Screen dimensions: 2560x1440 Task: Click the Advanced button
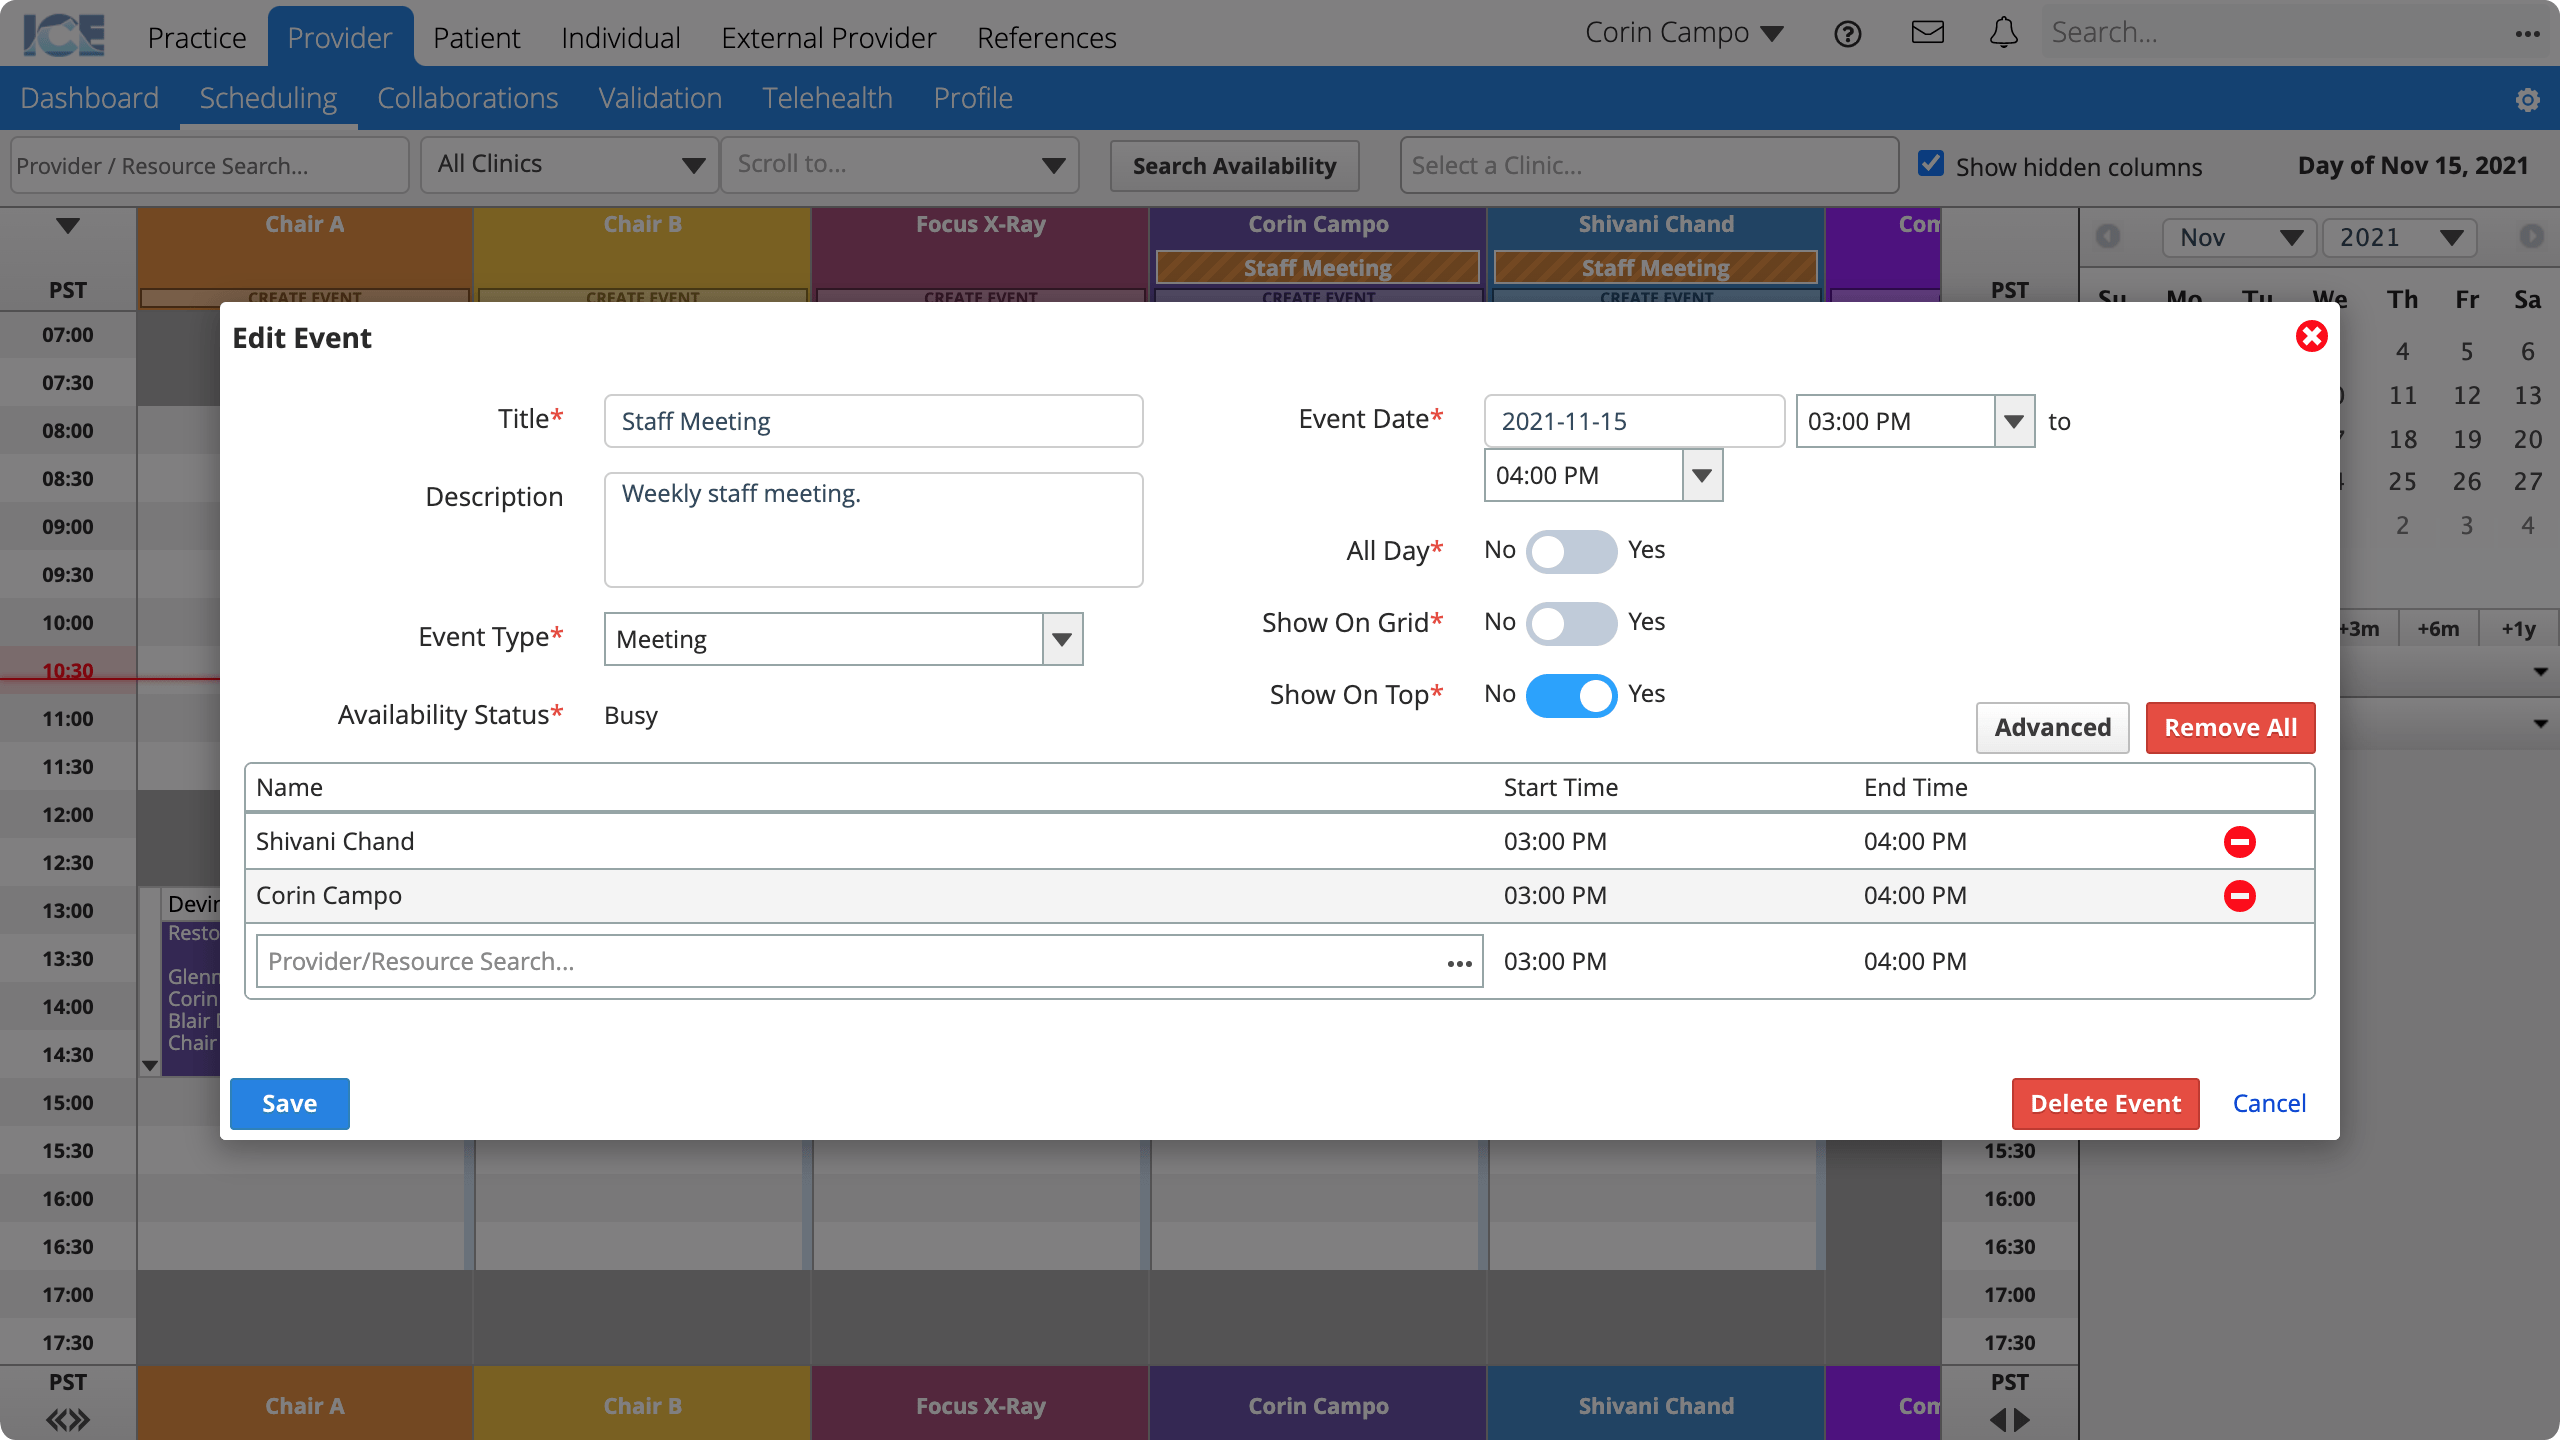2053,728
